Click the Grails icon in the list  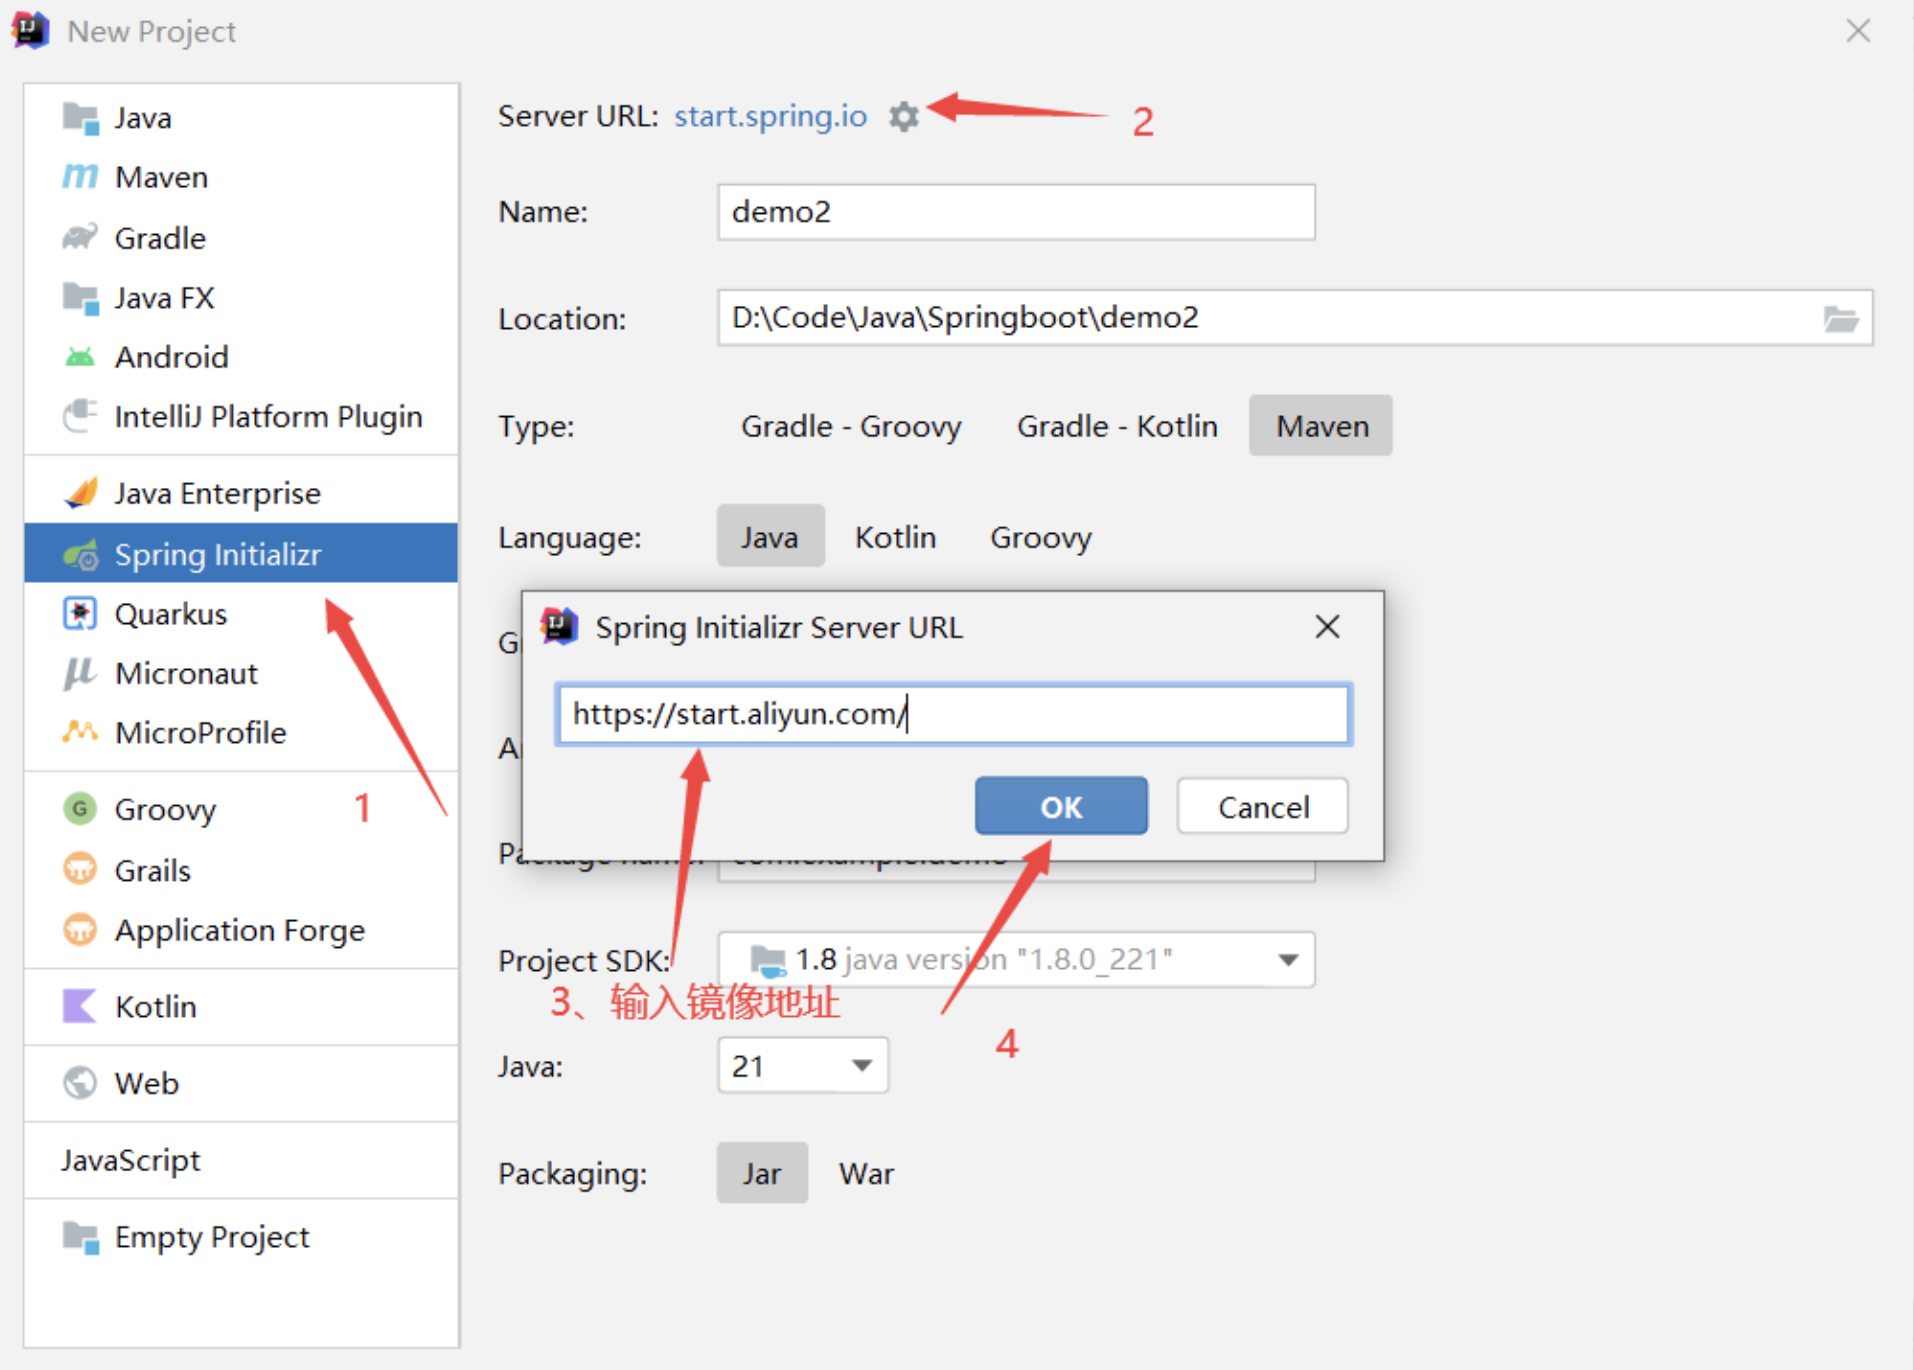pyautogui.click(x=80, y=870)
